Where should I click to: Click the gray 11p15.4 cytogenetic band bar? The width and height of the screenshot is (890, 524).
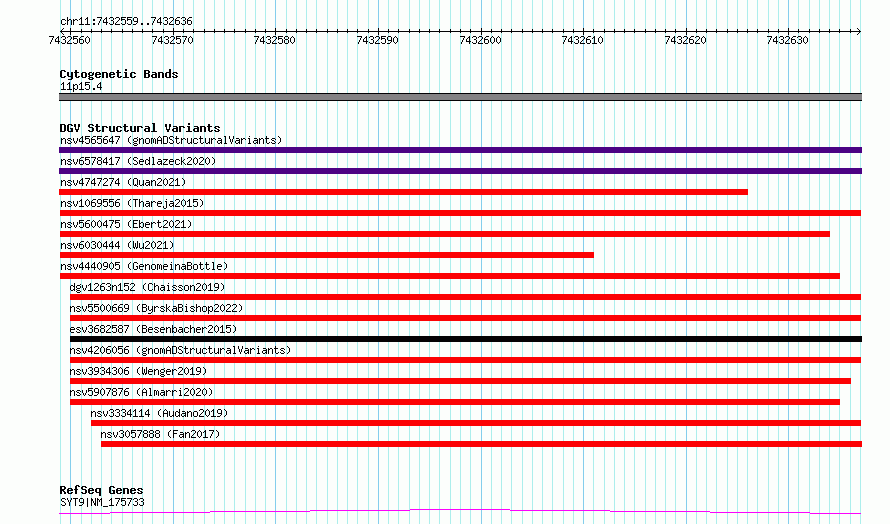pos(460,97)
